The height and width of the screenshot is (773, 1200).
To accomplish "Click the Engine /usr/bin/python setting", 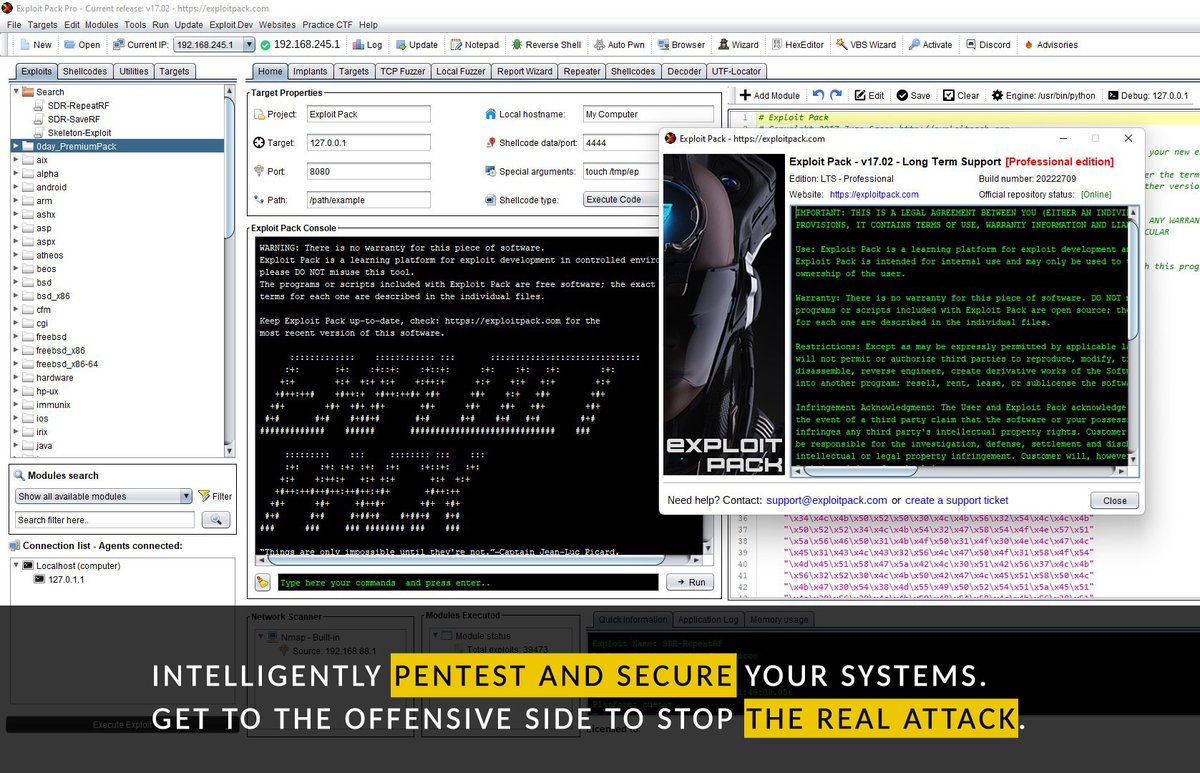I will tap(1043, 95).
